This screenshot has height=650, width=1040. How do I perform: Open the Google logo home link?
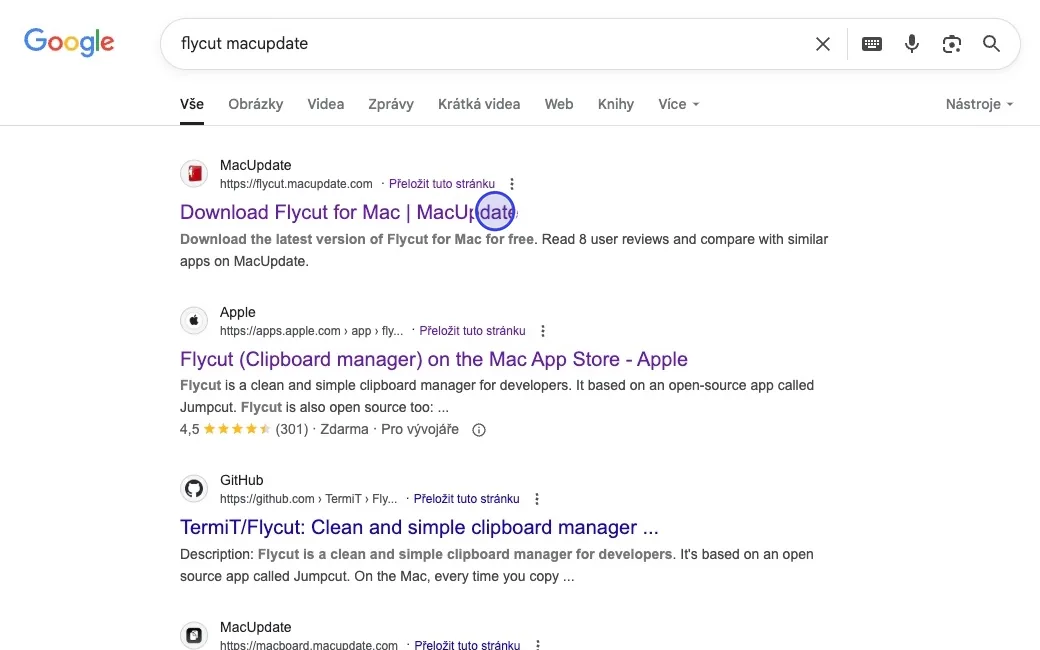pos(69,42)
